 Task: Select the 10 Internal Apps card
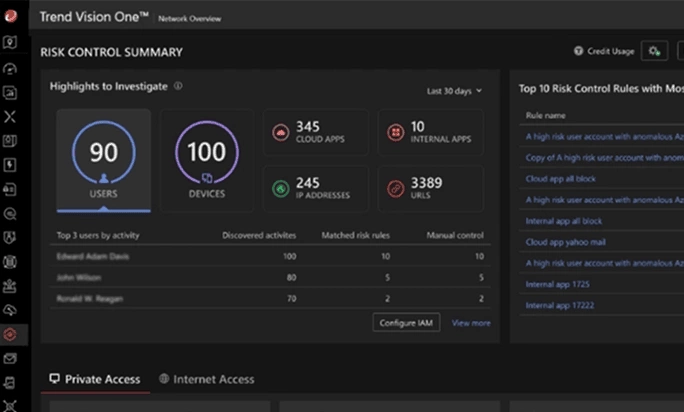[431, 132]
